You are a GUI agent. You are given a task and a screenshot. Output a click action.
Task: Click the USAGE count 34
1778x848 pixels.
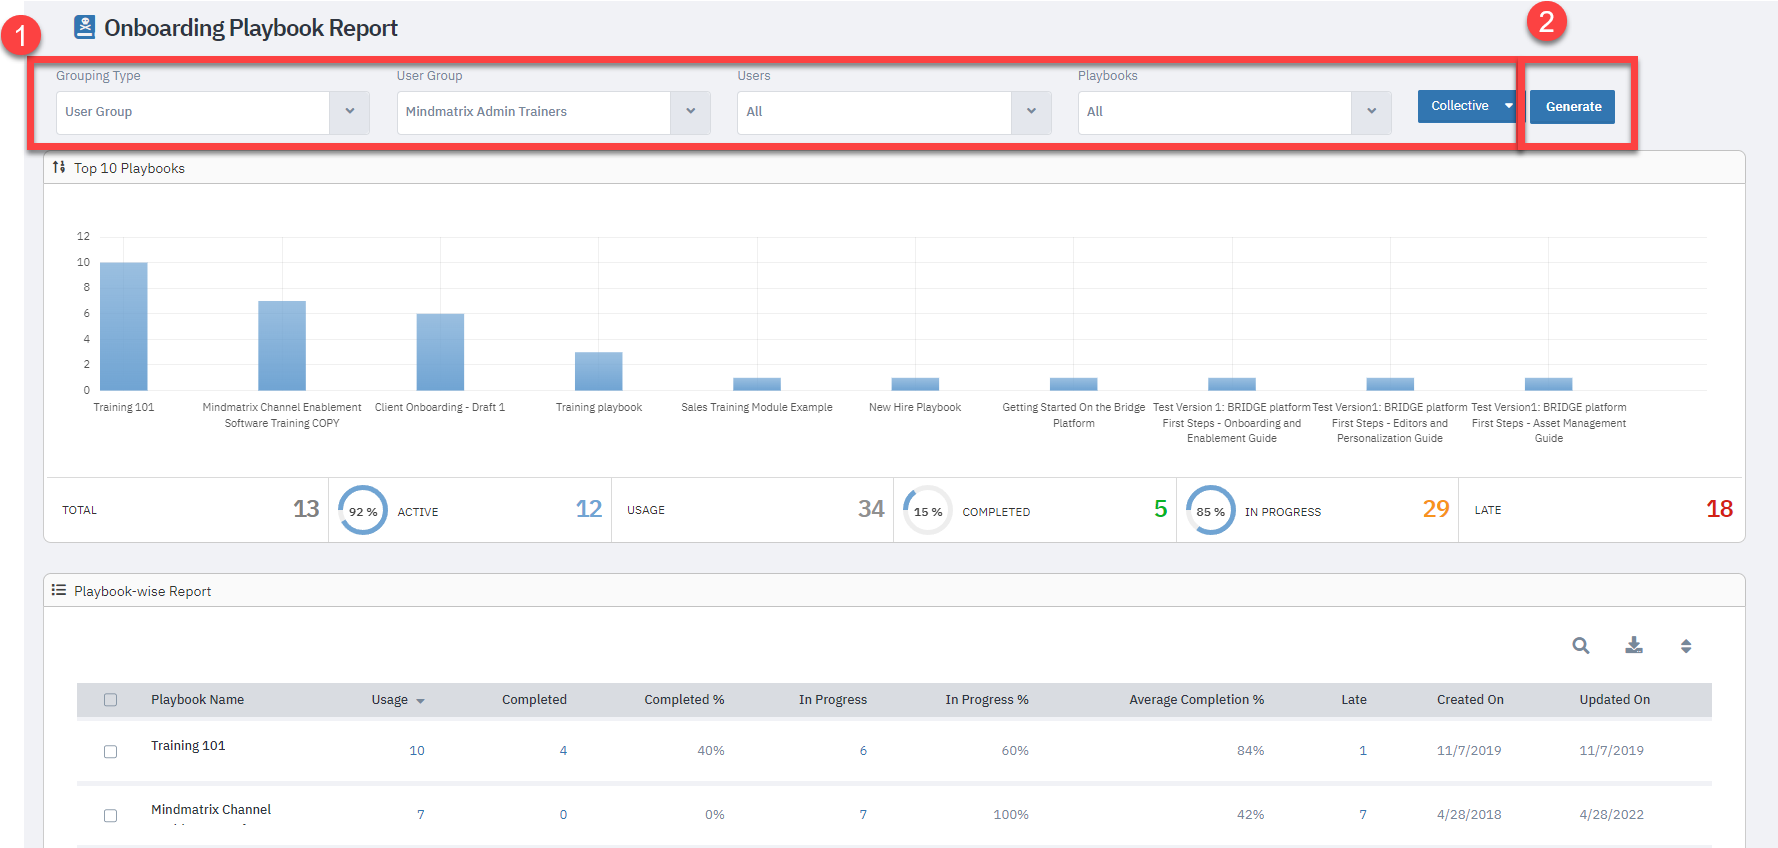tap(871, 509)
